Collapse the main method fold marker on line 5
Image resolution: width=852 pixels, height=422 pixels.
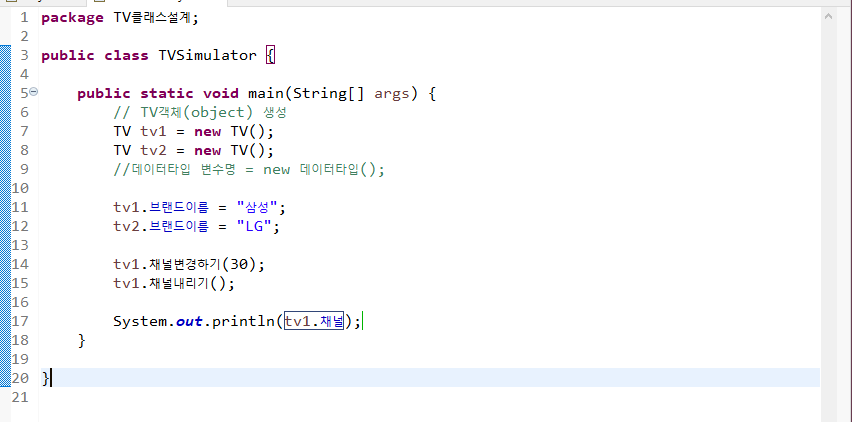(34, 92)
